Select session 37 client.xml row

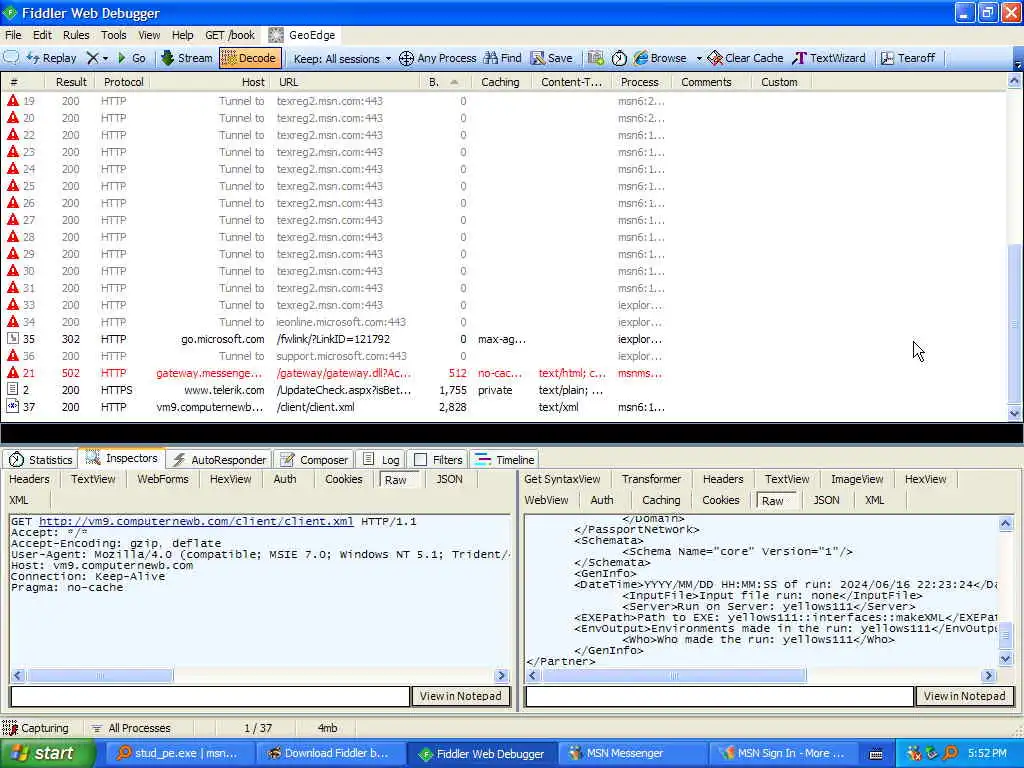503,407
